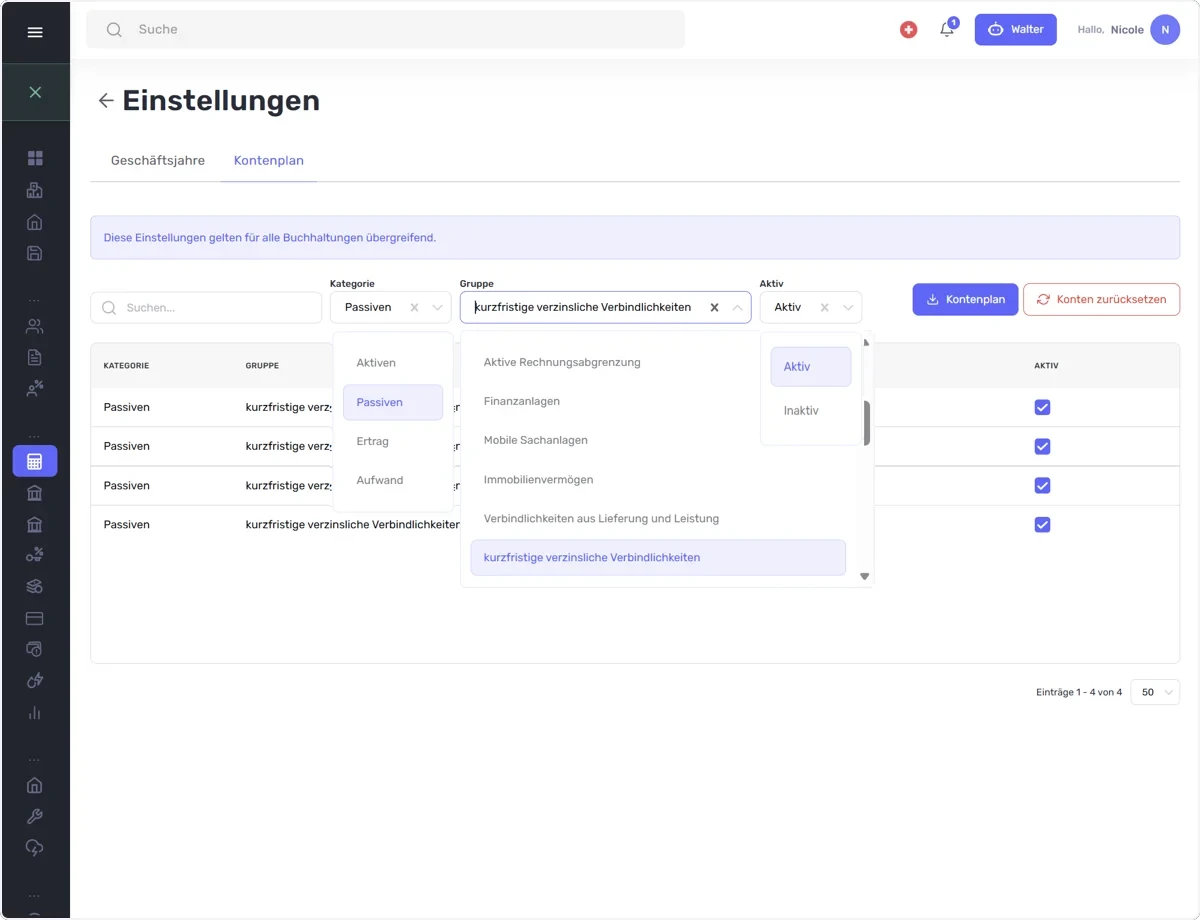Screen dimensions: 1200x920
Task: Open the bar chart icon in sidebar
Action: tap(35, 713)
